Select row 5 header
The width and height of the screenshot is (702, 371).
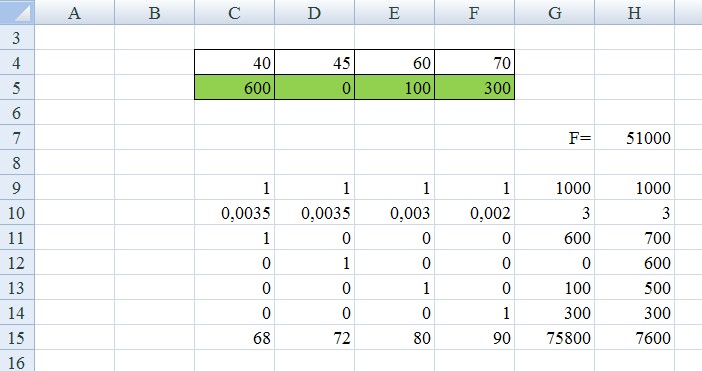[x=17, y=87]
